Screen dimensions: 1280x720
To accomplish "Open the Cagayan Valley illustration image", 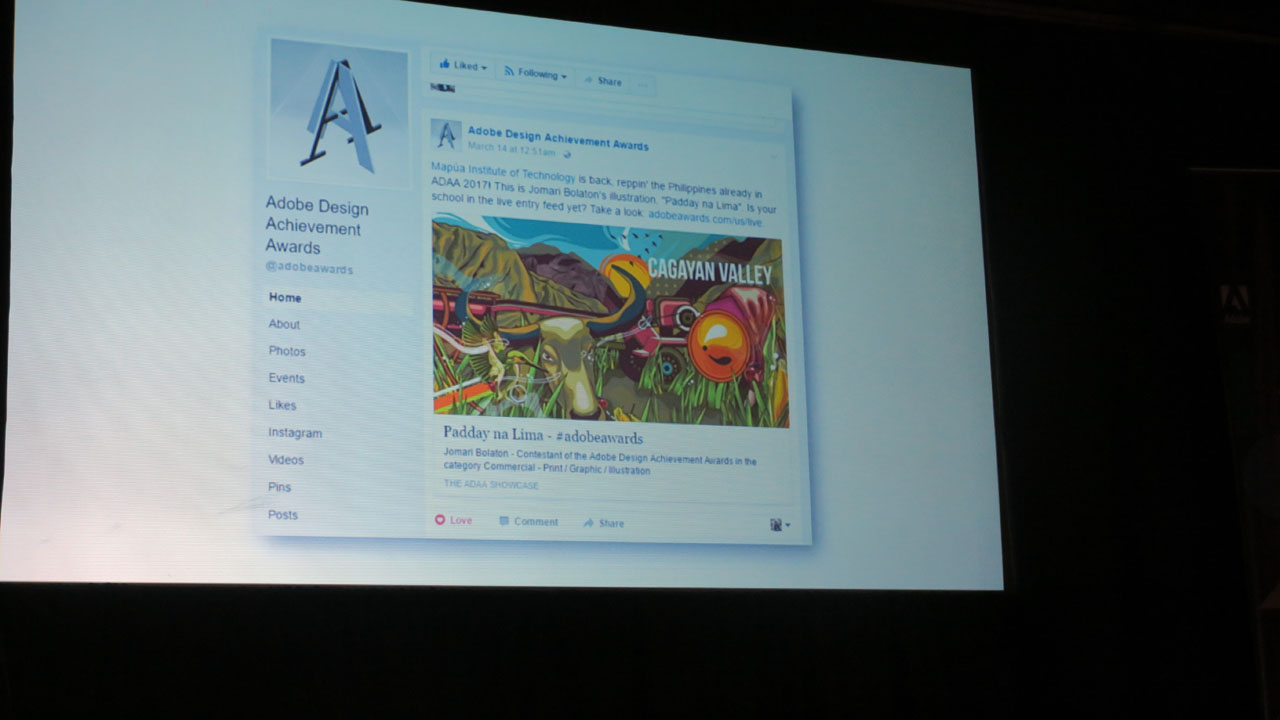I will 610,320.
